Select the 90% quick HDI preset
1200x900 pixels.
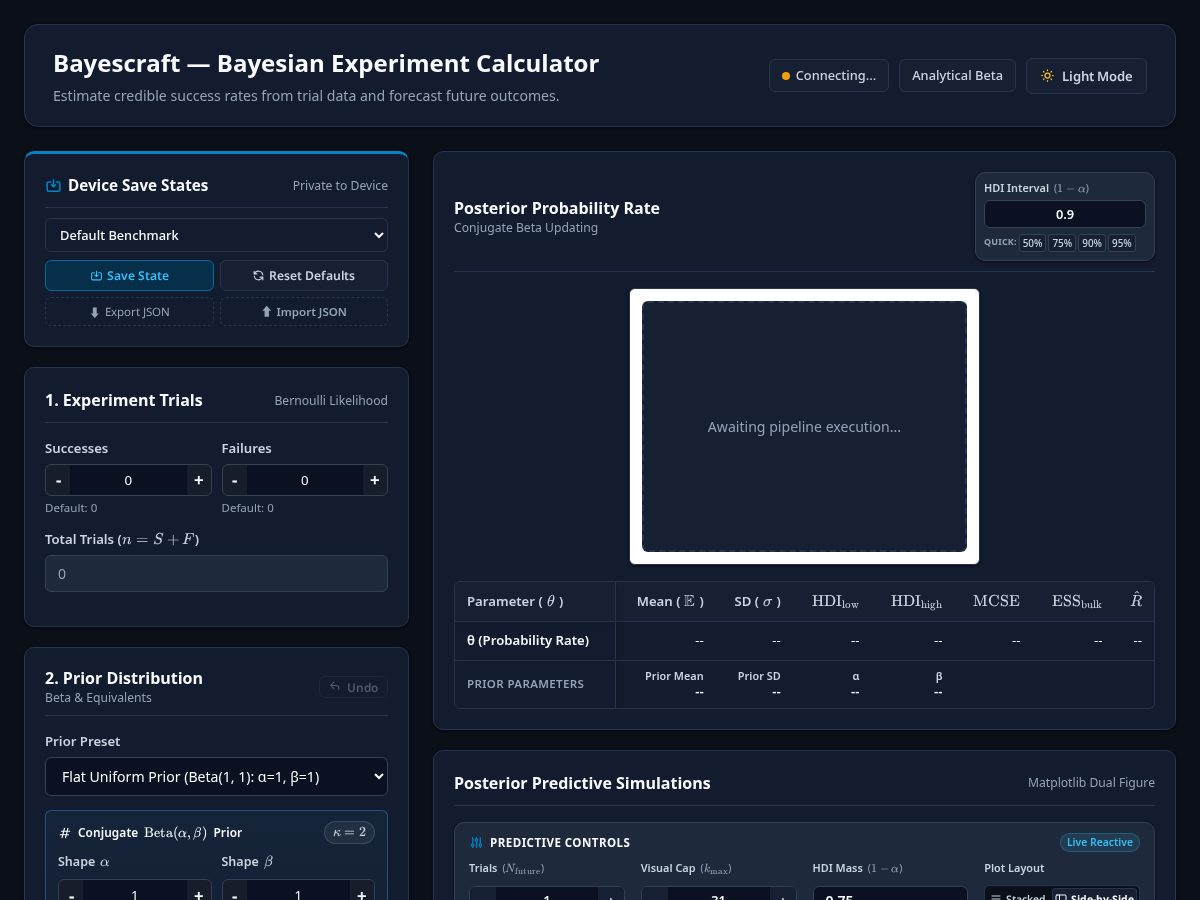point(1092,243)
